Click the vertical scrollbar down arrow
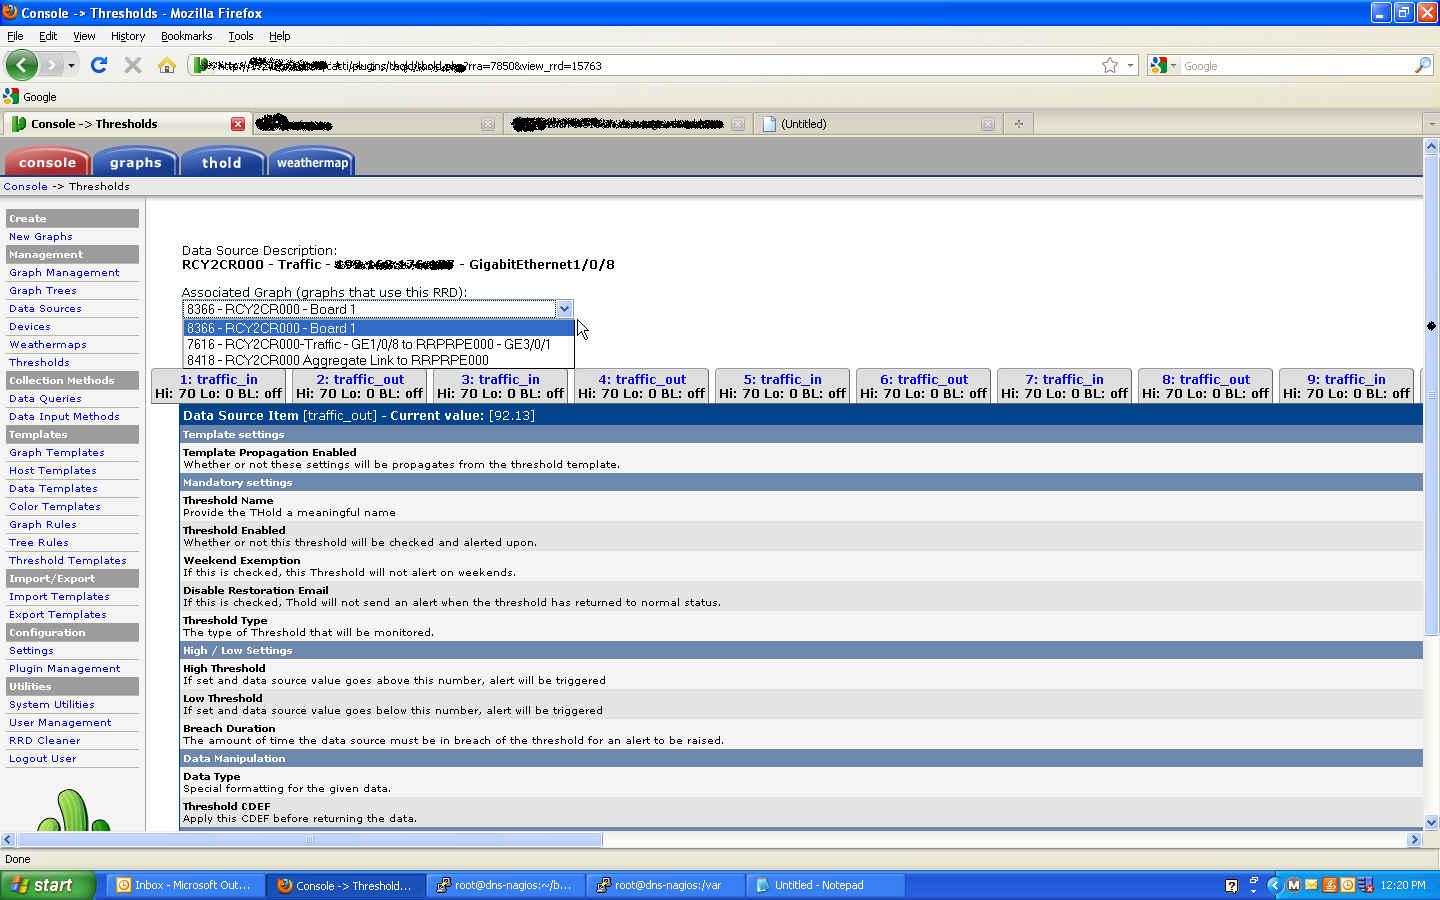Screen dimensions: 1440x900 [x=1431, y=822]
